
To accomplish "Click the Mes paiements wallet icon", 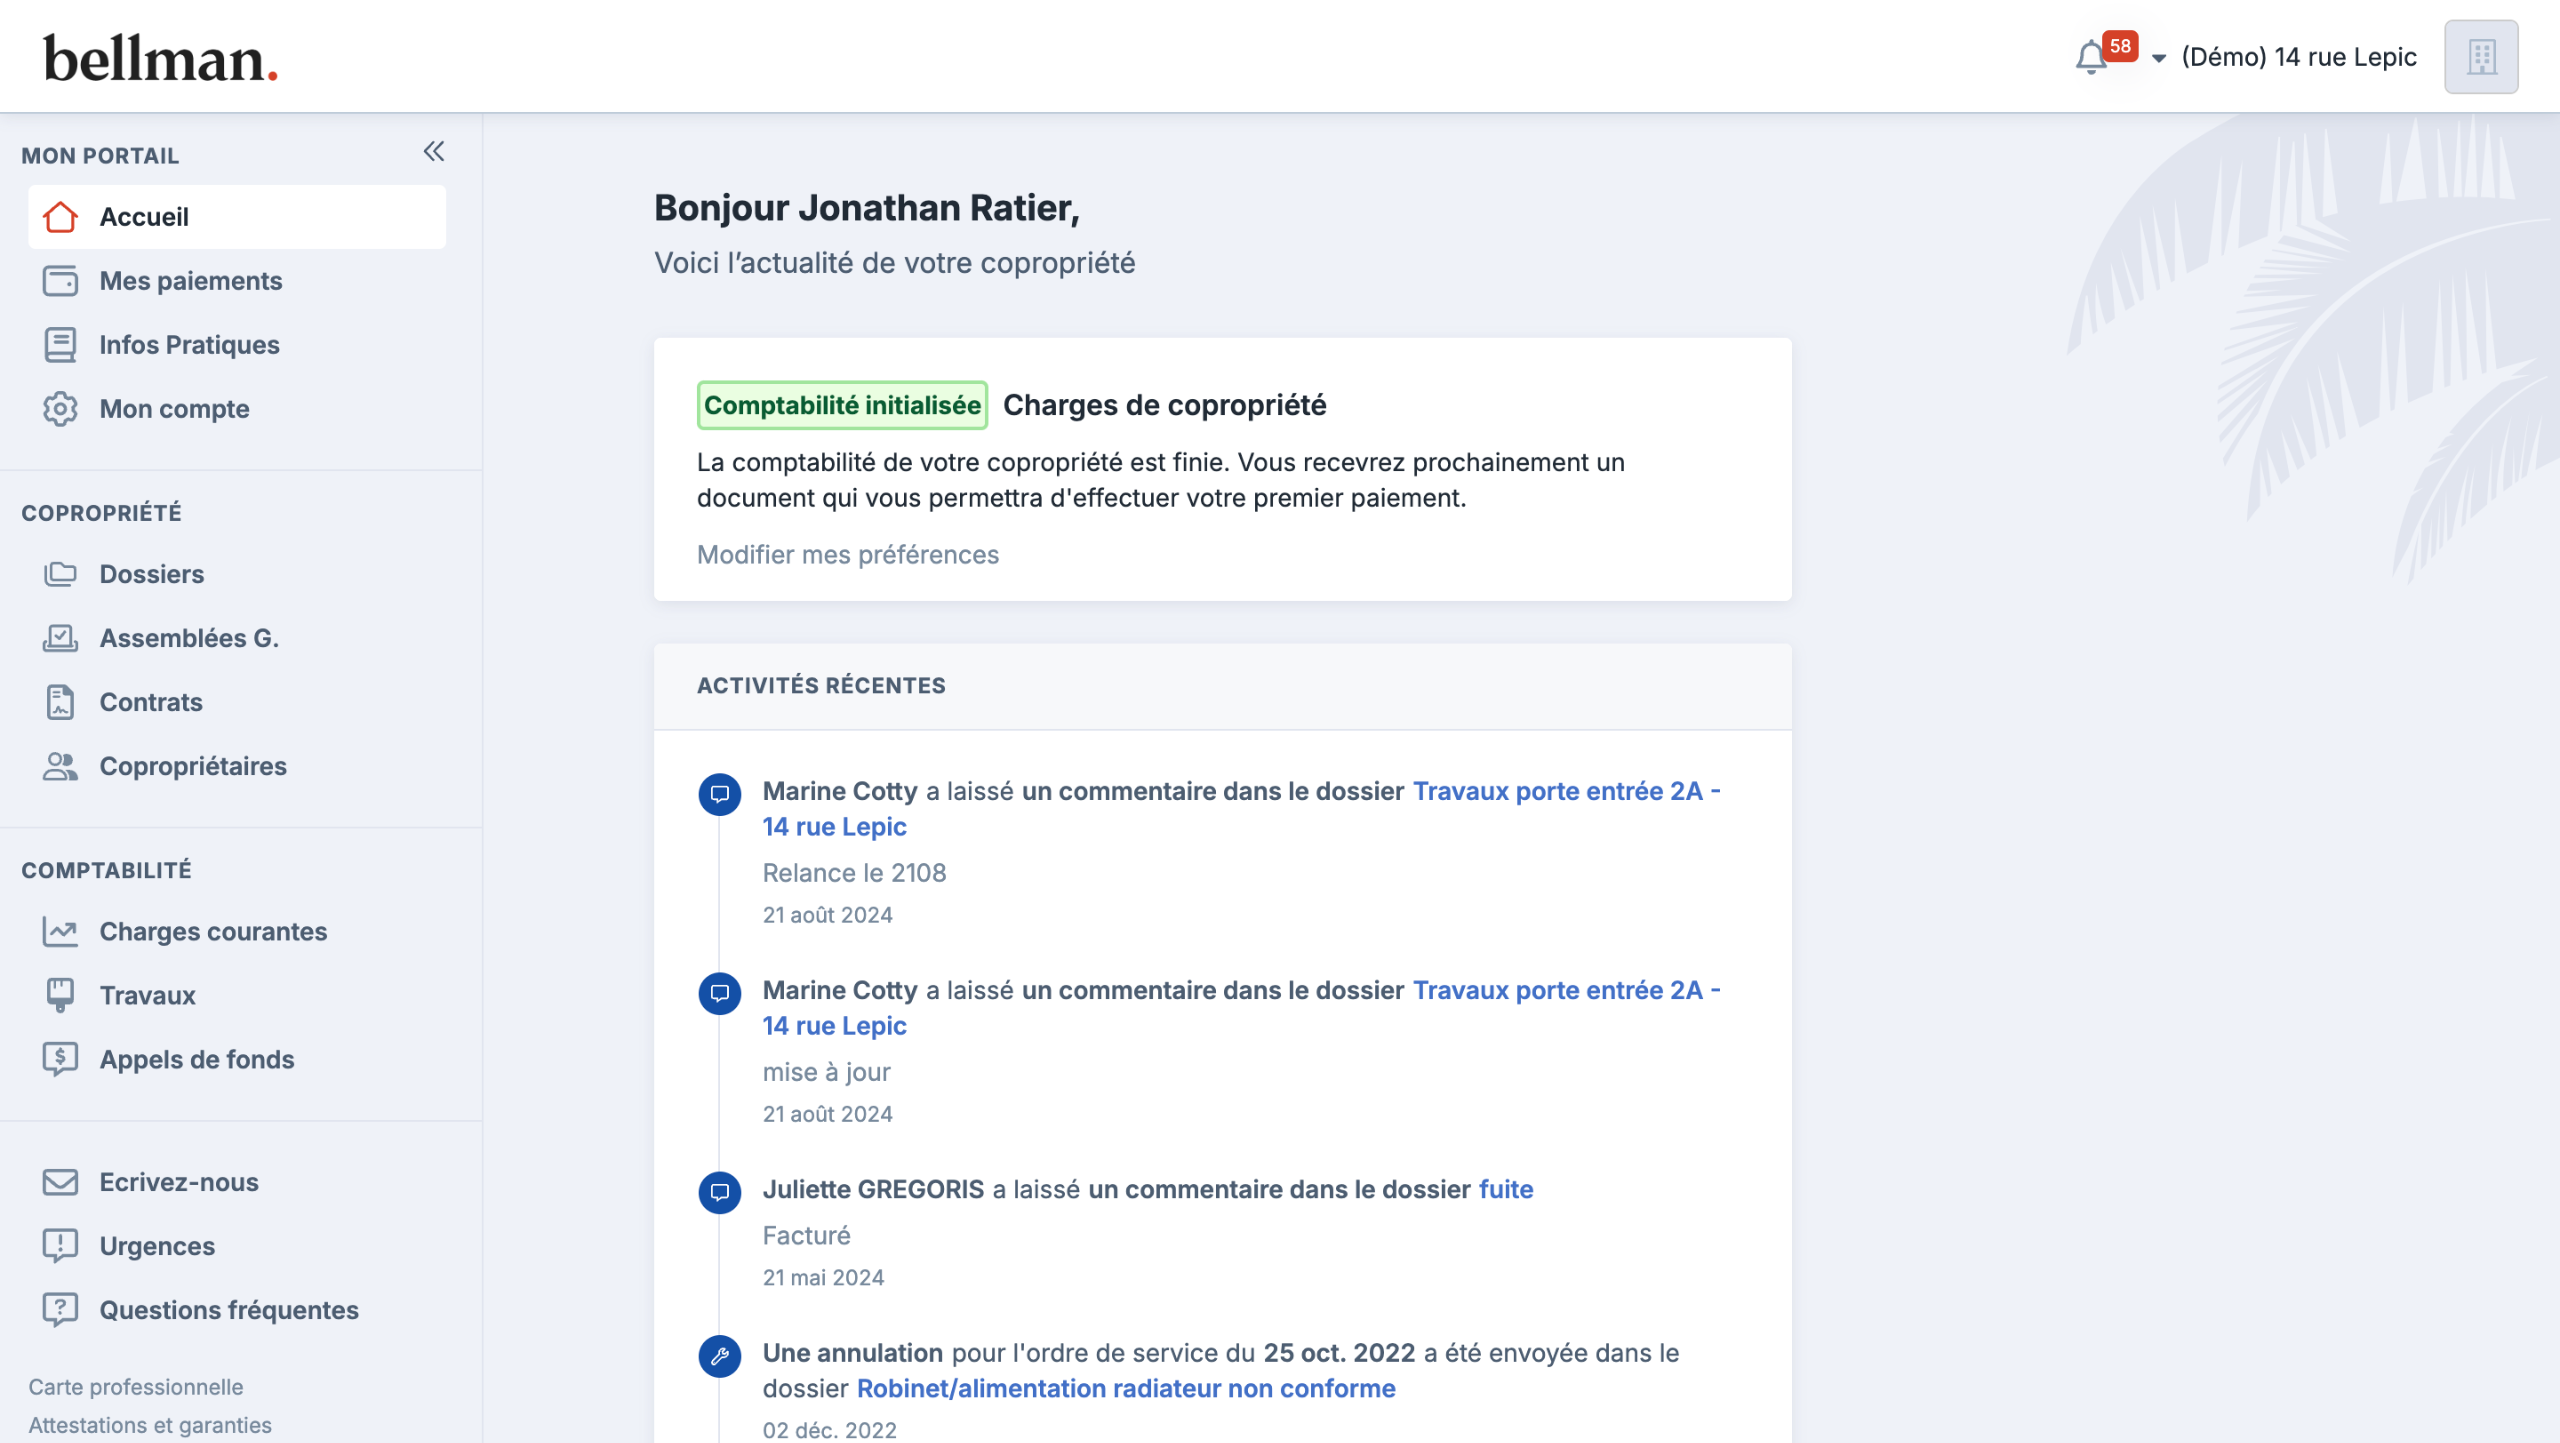I will [x=60, y=281].
